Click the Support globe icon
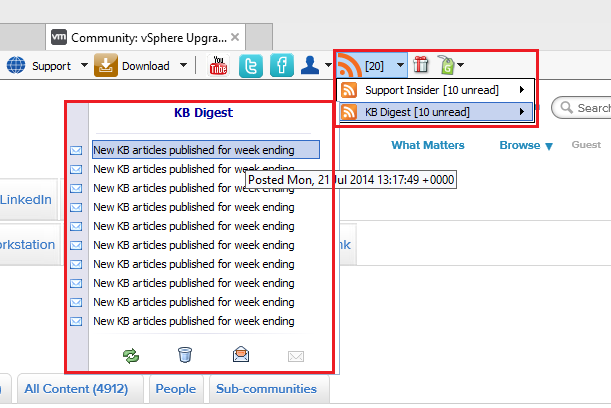This screenshot has height=408, width=611. pos(16,65)
